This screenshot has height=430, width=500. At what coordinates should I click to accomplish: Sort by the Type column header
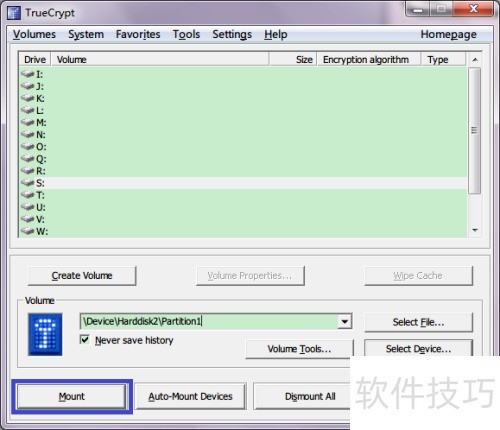(x=443, y=59)
